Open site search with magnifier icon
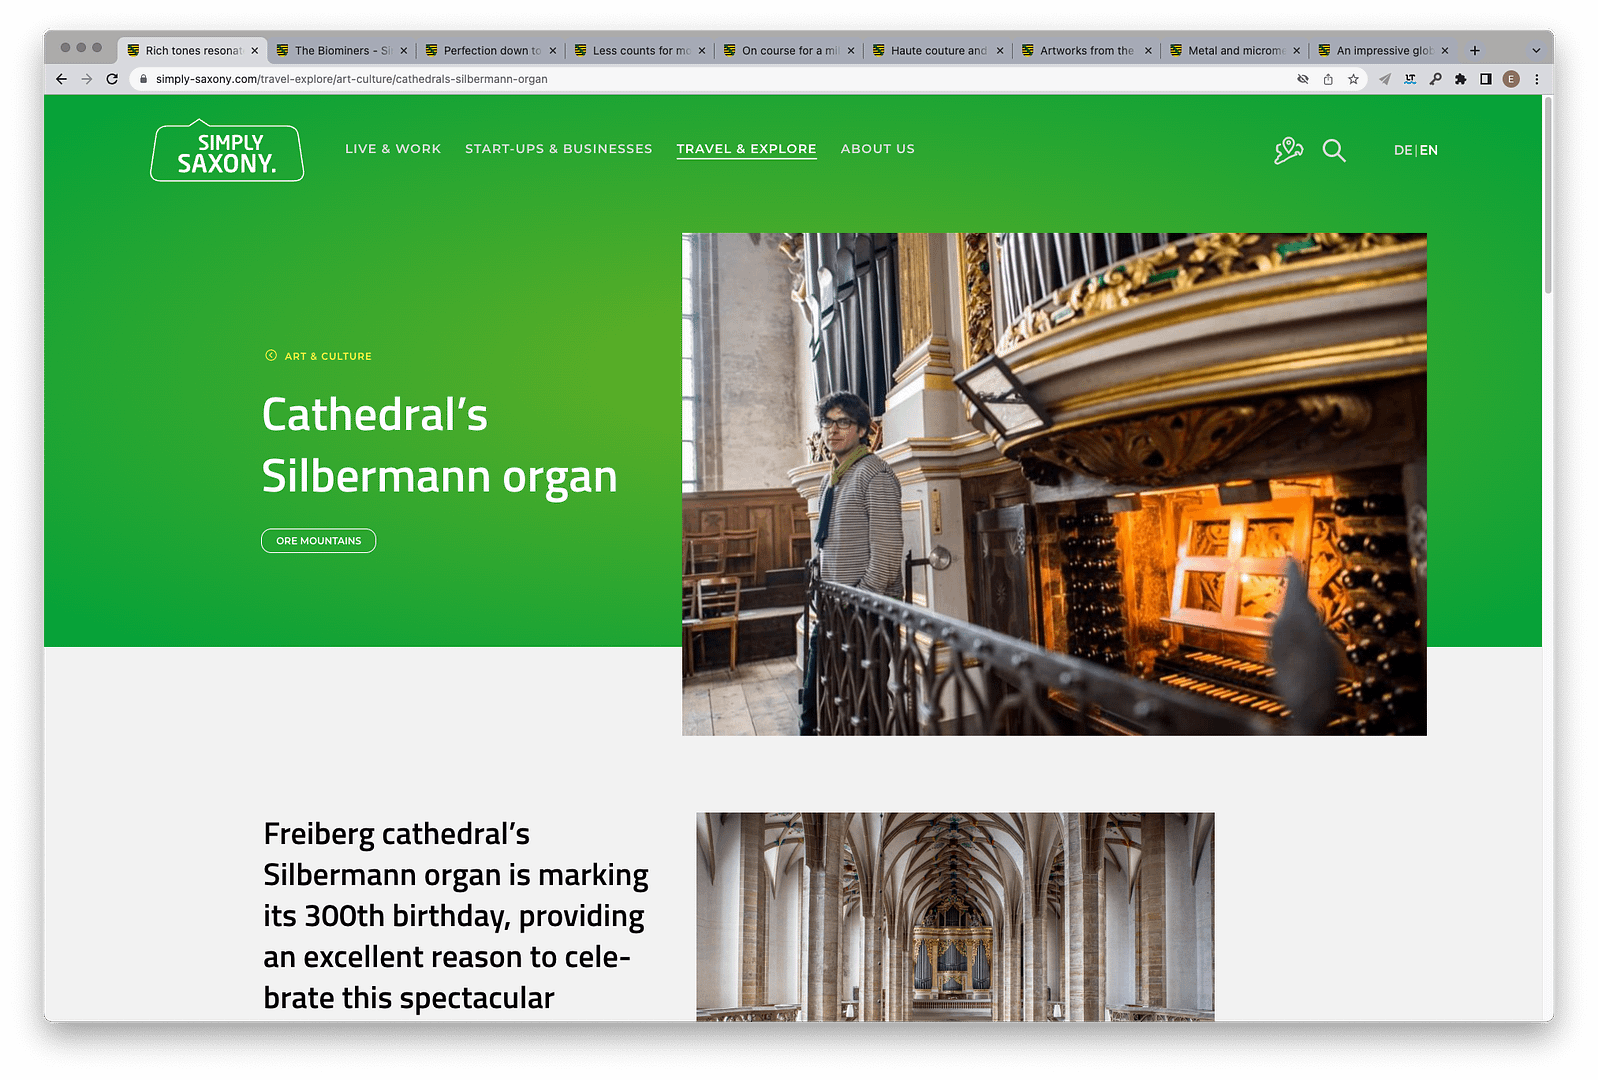This screenshot has width=1598, height=1080. 1334,150
